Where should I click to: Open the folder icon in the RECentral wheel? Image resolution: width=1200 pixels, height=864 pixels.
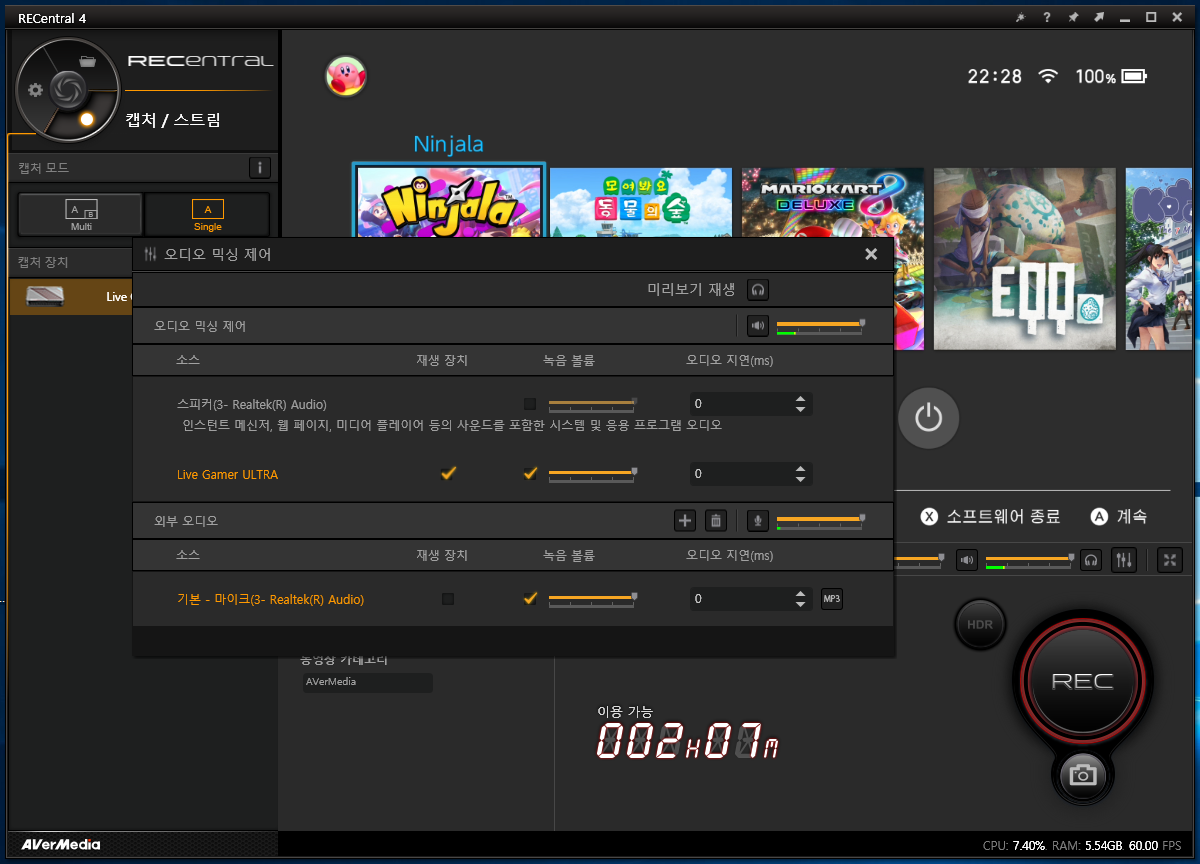(88, 61)
